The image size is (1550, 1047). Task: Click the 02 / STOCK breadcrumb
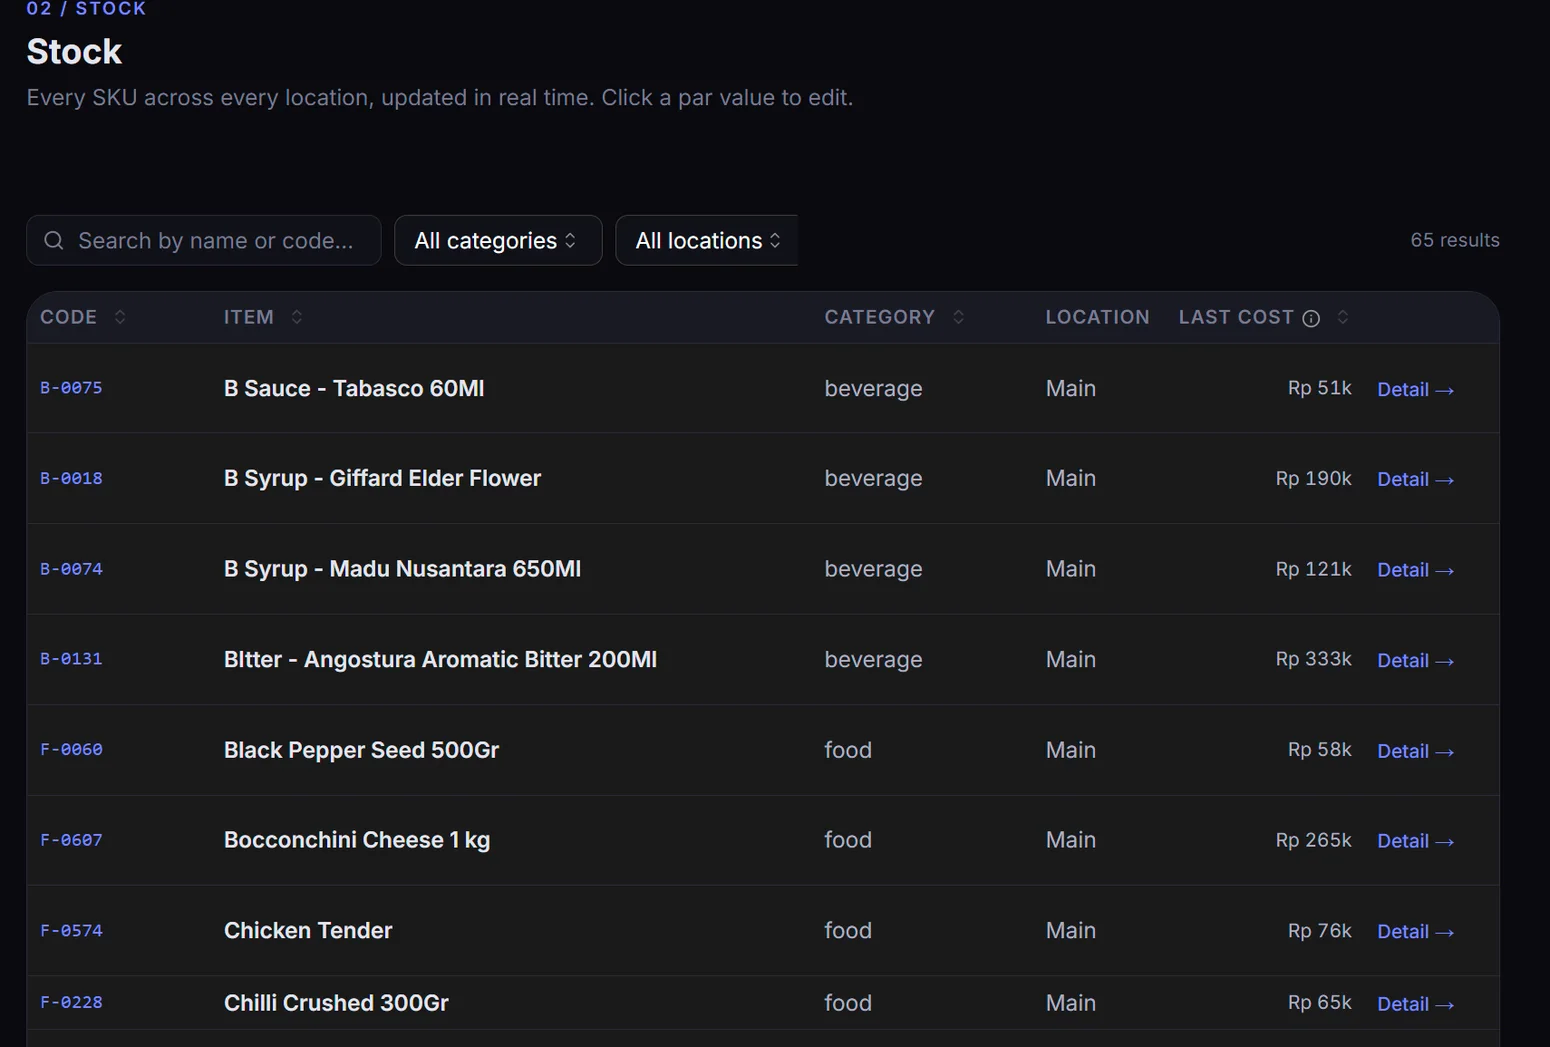[x=86, y=8]
